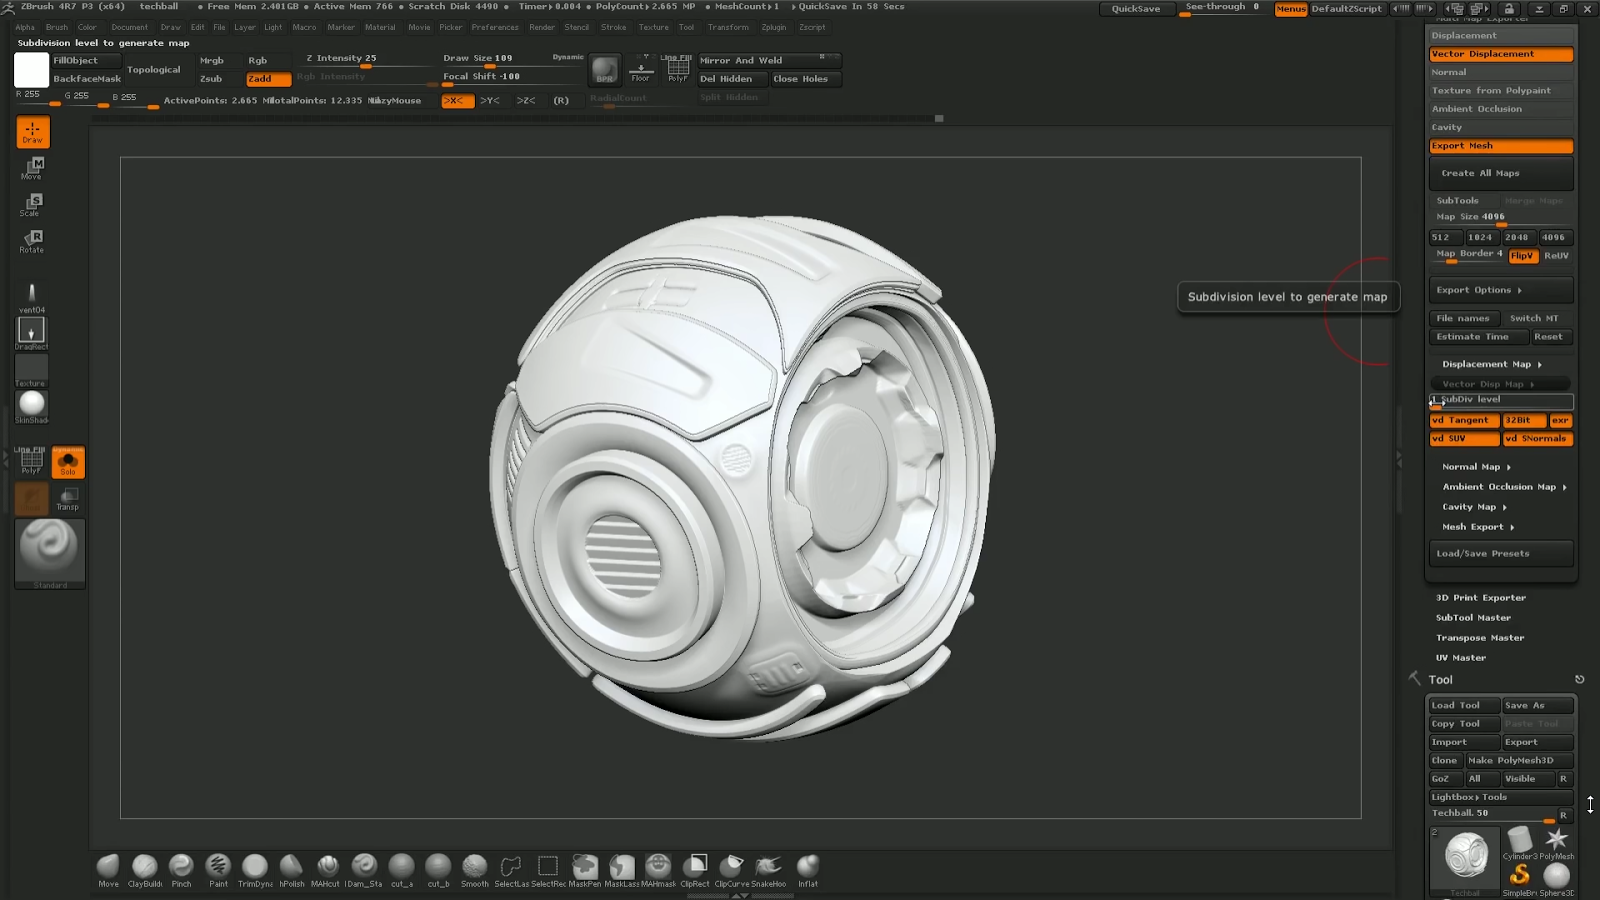
Task: Click the Floor grid icon
Action: click(x=641, y=69)
